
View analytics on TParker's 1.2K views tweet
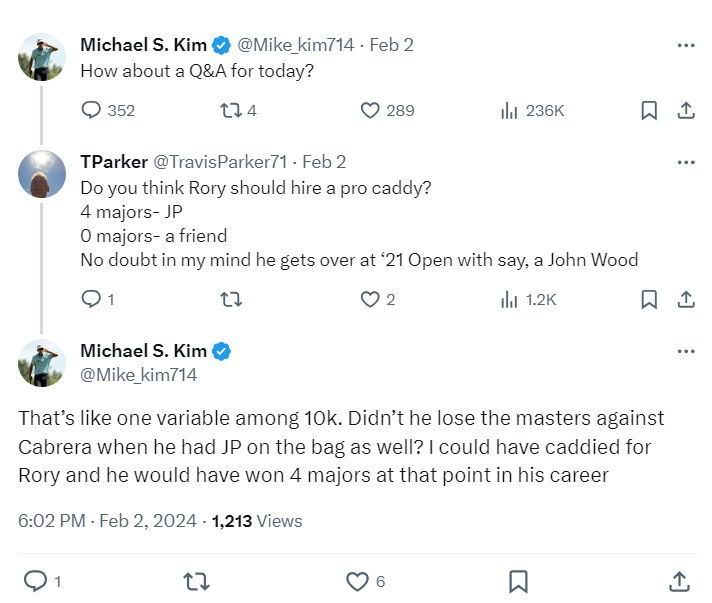509,298
